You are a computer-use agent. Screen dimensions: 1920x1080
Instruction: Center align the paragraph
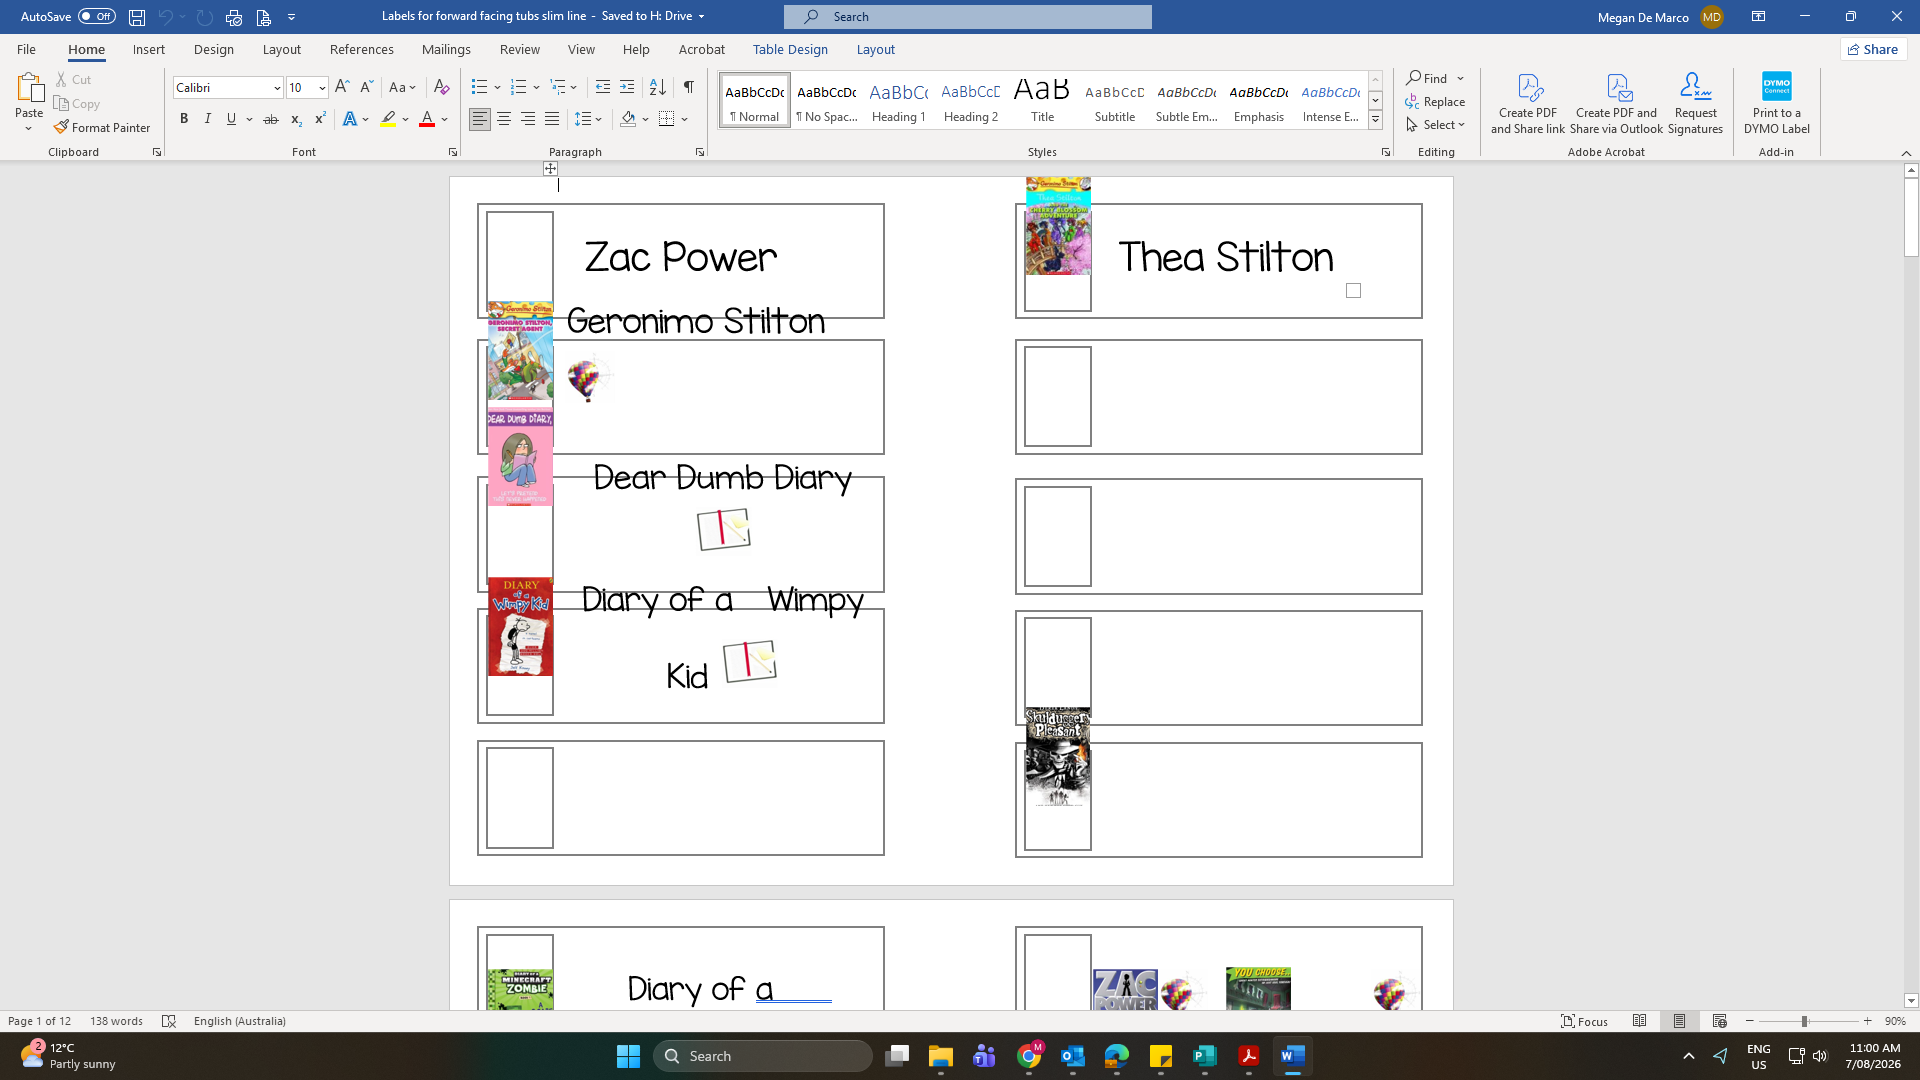coord(504,119)
